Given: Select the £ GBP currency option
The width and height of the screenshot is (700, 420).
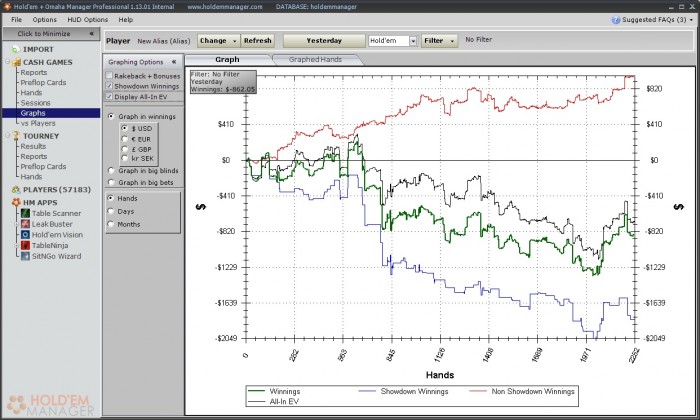Looking at the screenshot, I should [125, 149].
